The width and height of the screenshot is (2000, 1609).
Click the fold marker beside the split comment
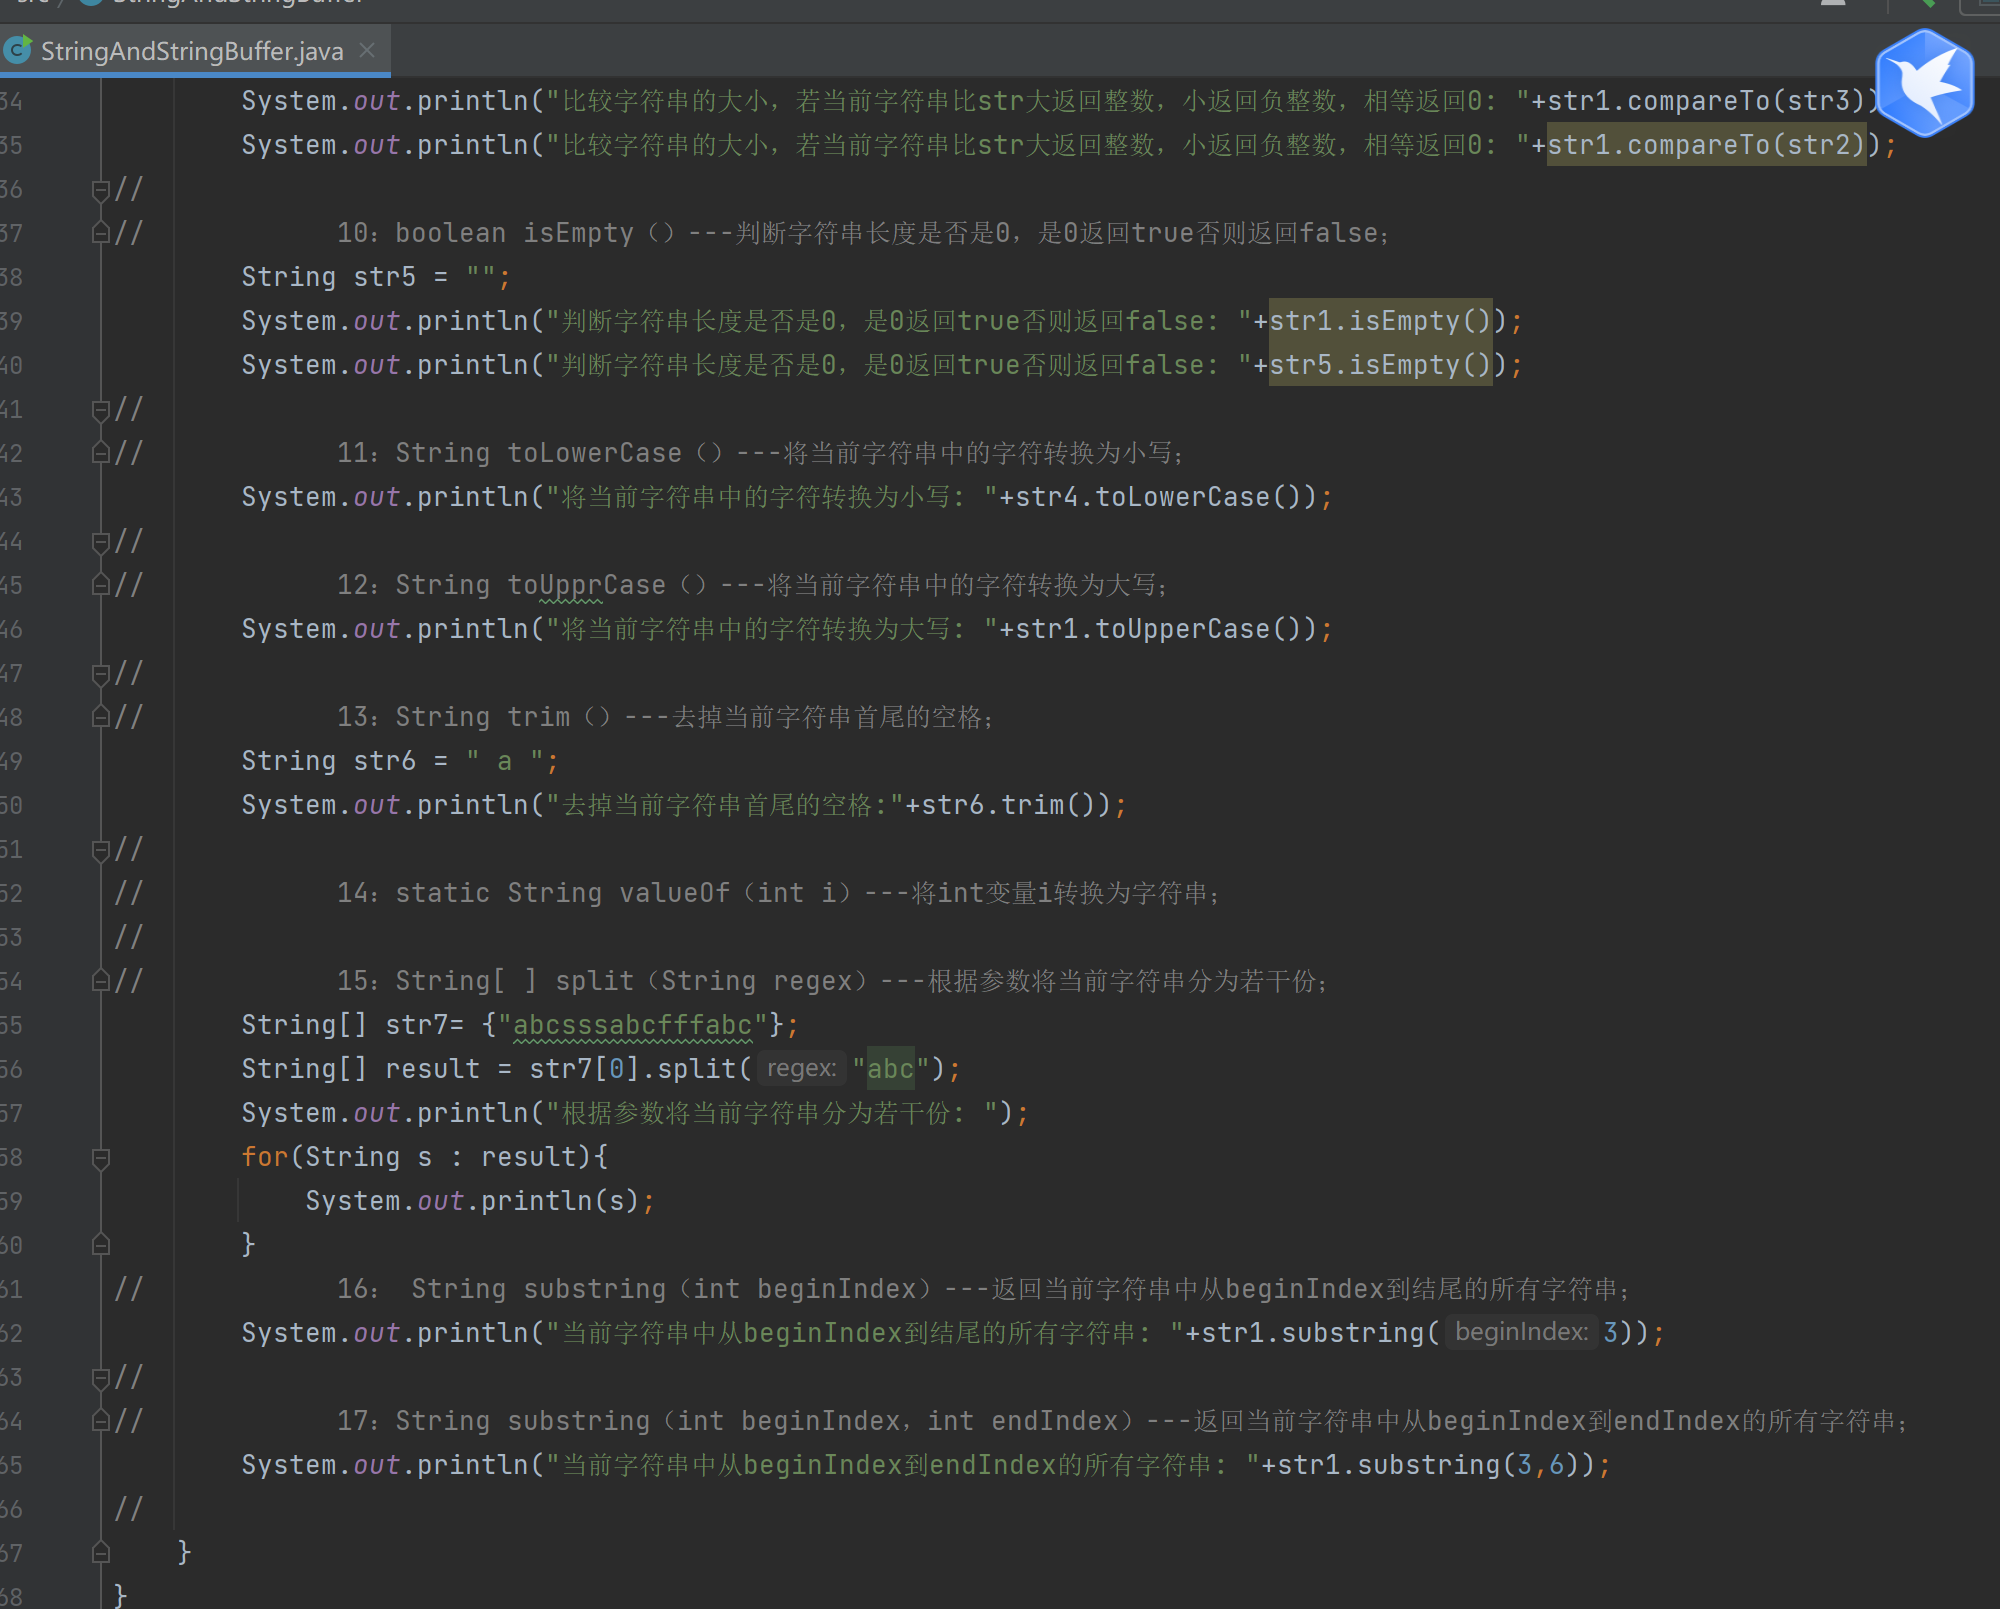coord(100,981)
